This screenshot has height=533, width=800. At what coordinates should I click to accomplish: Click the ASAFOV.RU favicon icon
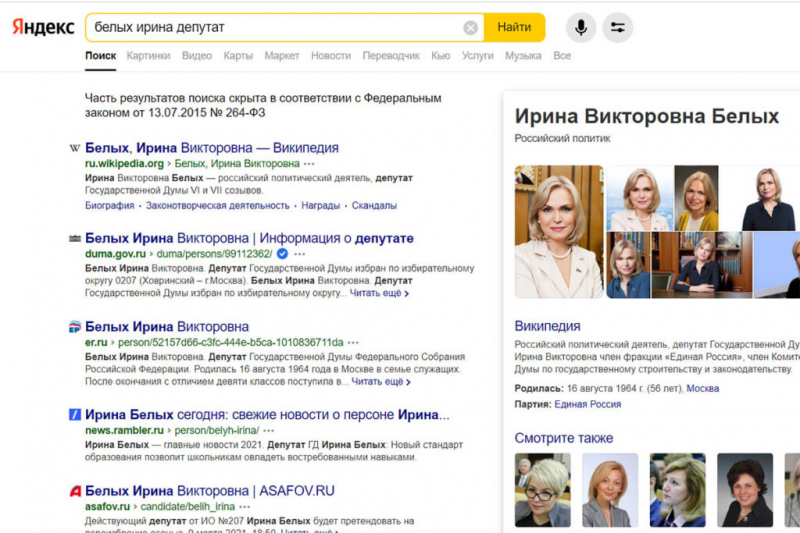pyautogui.click(x=74, y=492)
